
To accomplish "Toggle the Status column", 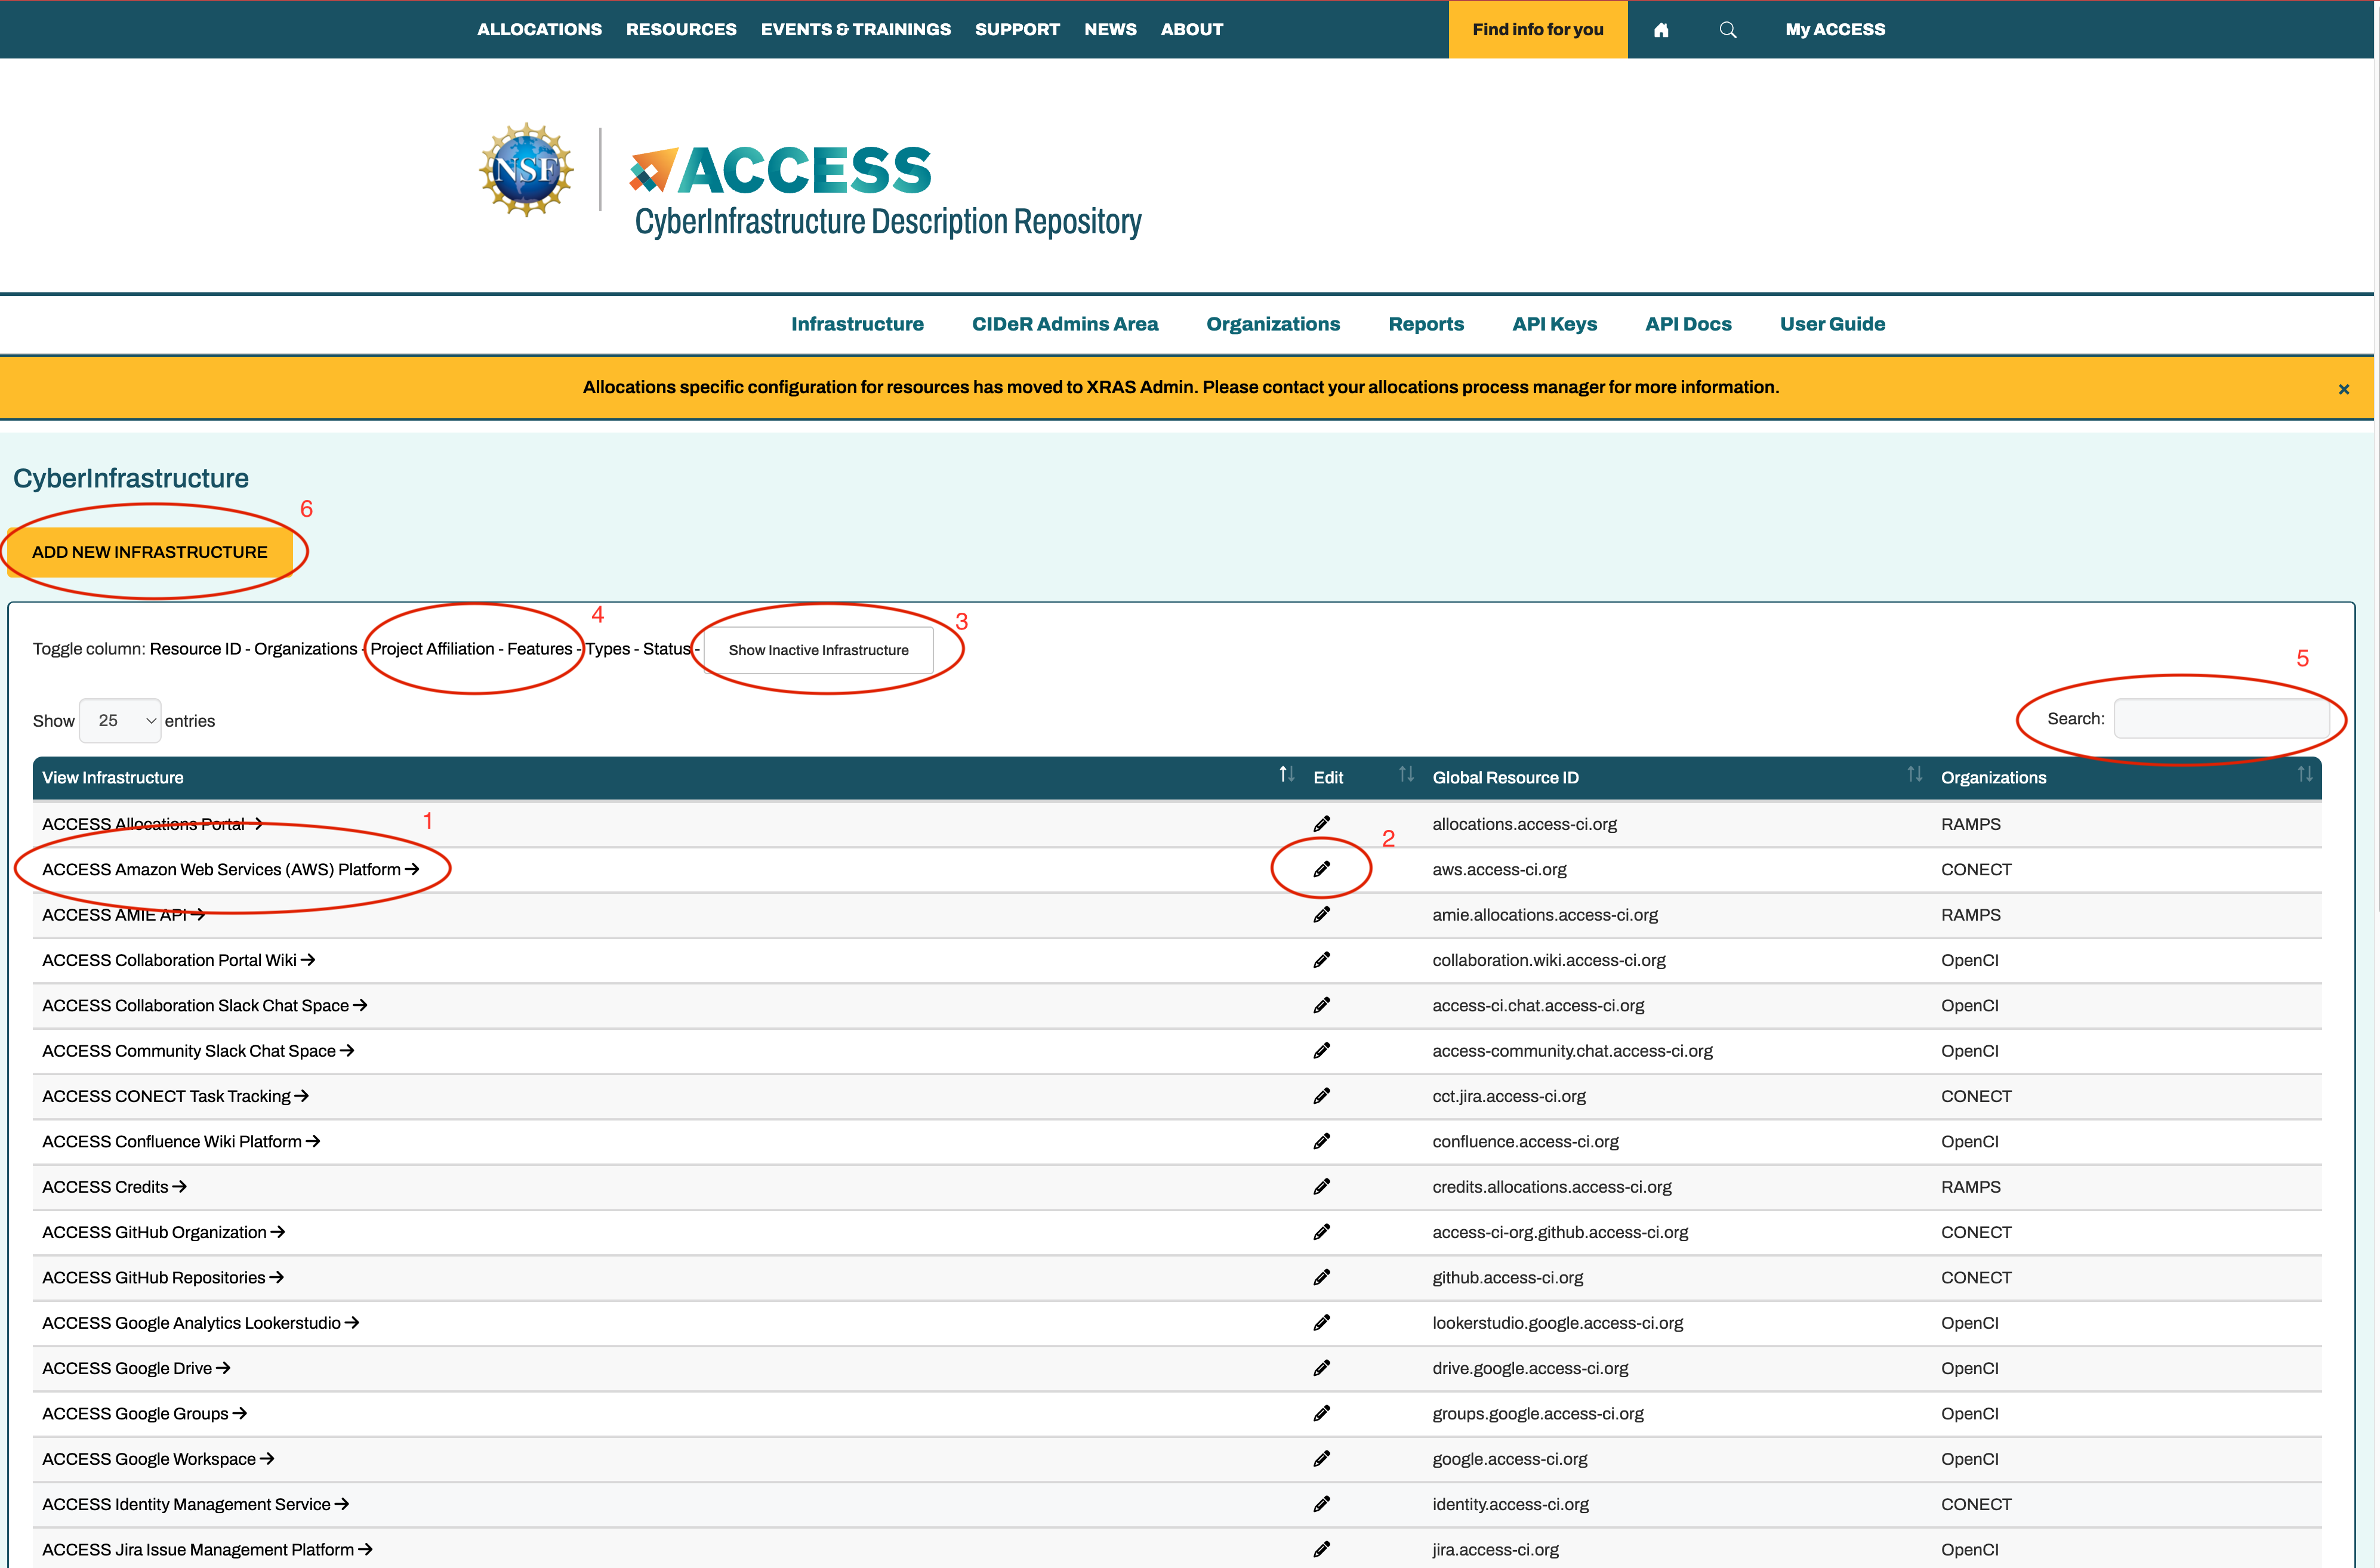I will click(667, 649).
